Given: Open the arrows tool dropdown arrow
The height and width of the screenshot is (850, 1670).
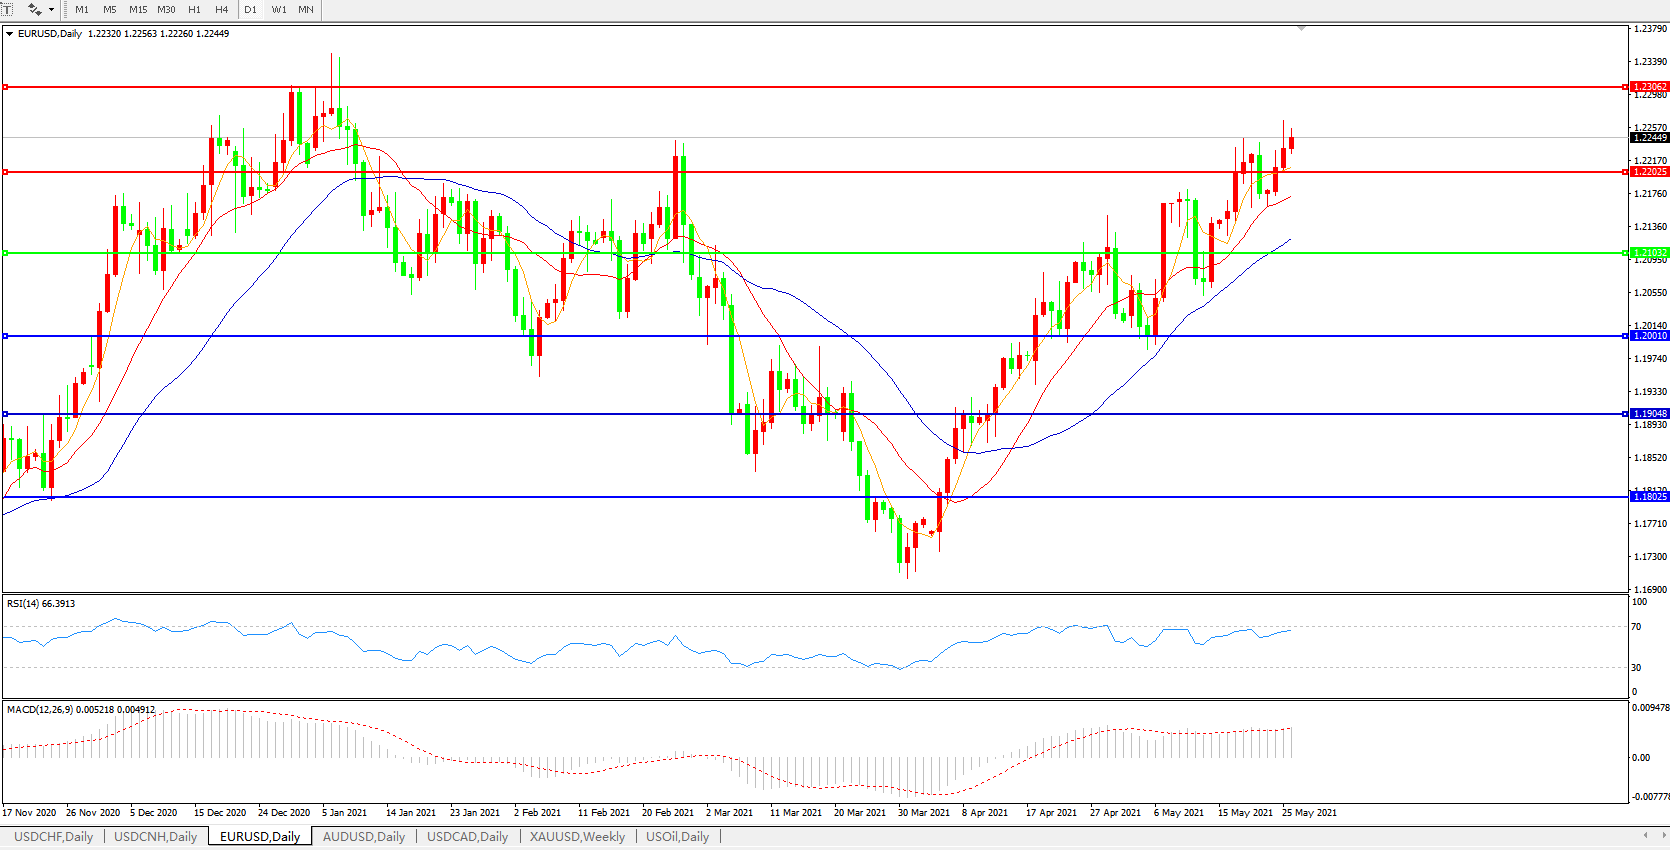Looking at the screenshot, I should [51, 10].
